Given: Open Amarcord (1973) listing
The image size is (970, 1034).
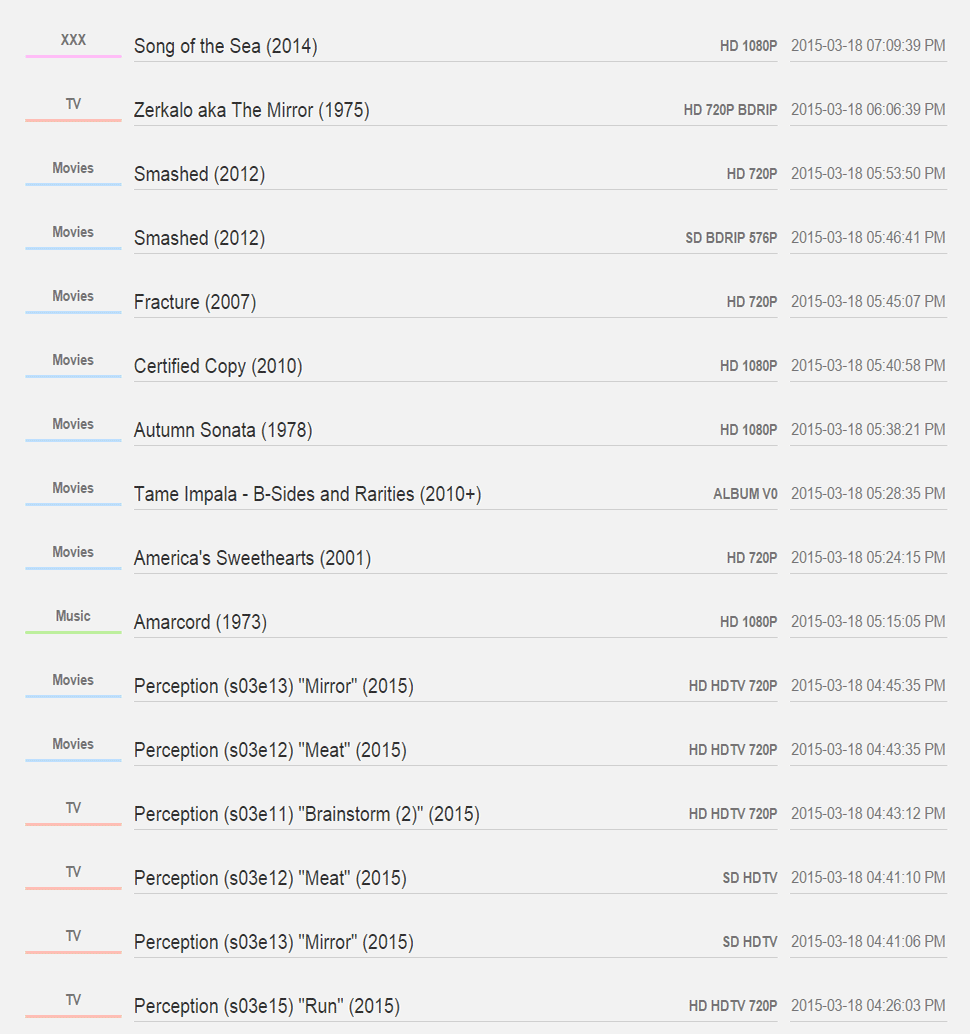Looking at the screenshot, I should (x=200, y=622).
